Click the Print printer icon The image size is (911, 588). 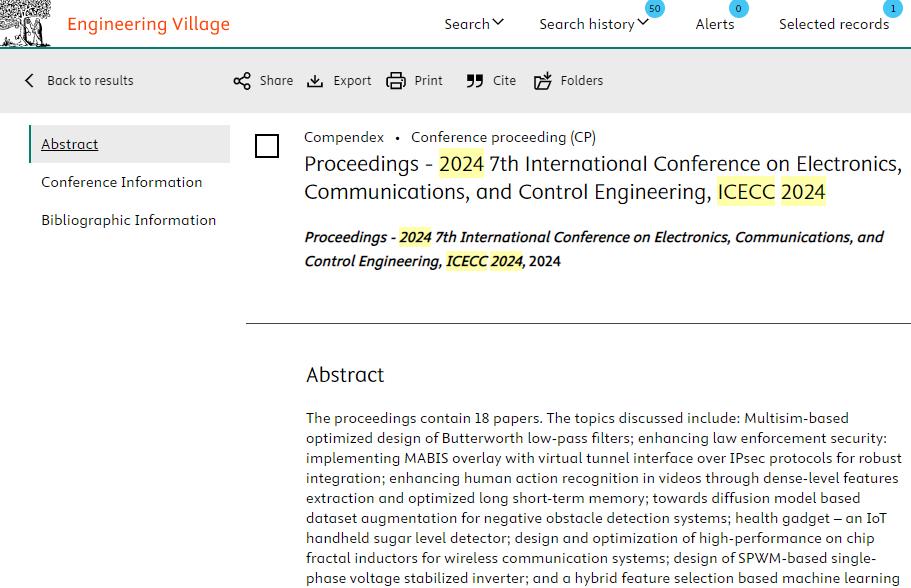coord(396,81)
